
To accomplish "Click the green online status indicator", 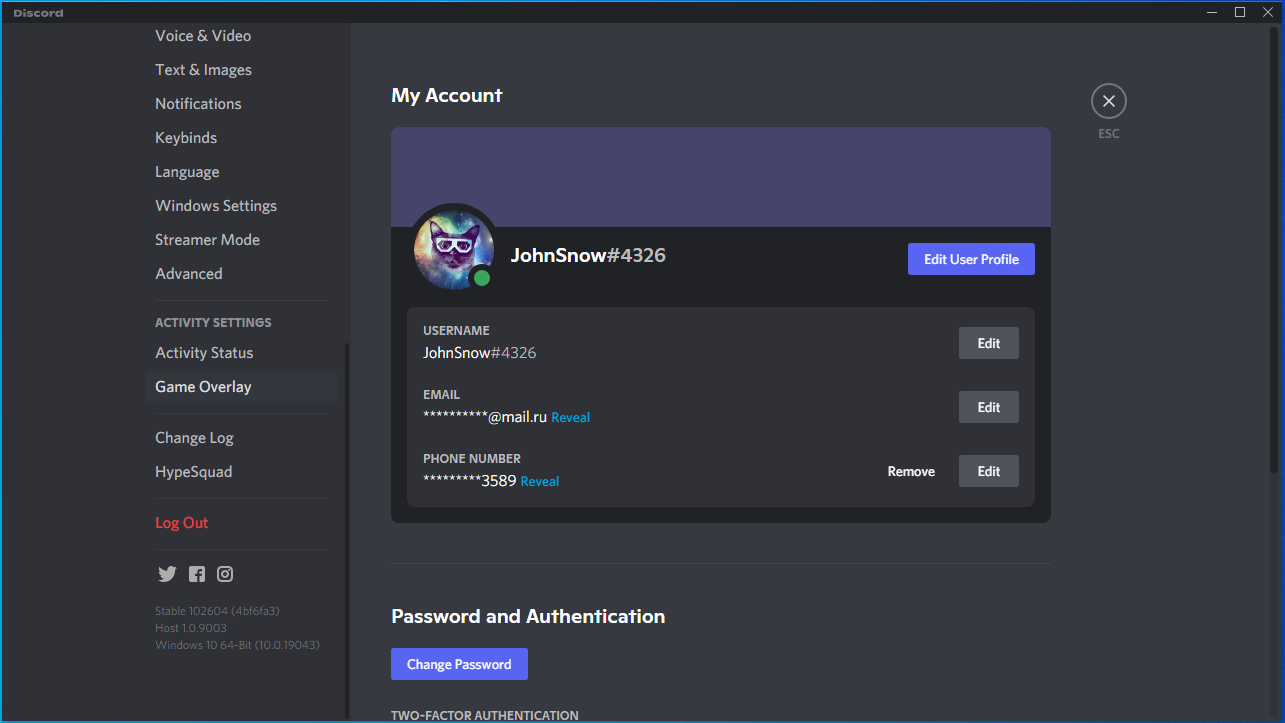I will point(482,278).
